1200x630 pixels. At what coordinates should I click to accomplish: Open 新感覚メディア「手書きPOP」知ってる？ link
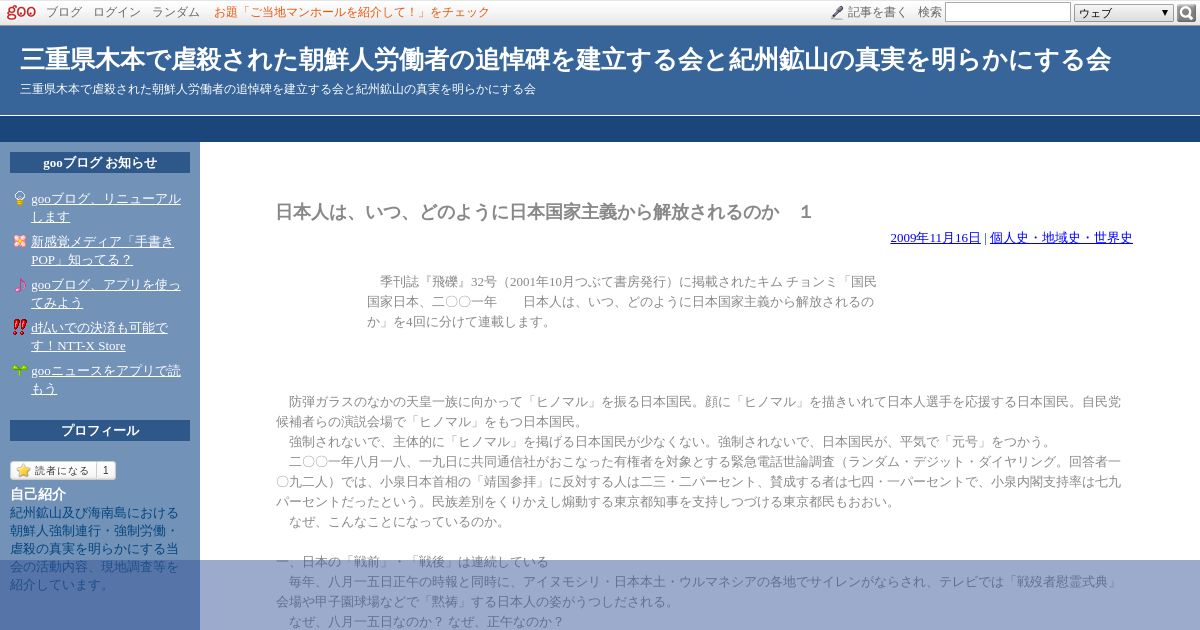102,250
